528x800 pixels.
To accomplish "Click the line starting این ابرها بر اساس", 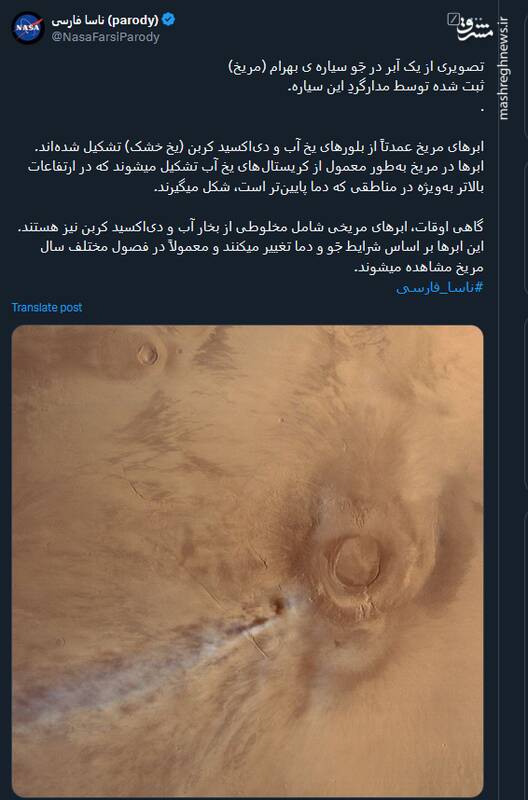I will point(262,247).
